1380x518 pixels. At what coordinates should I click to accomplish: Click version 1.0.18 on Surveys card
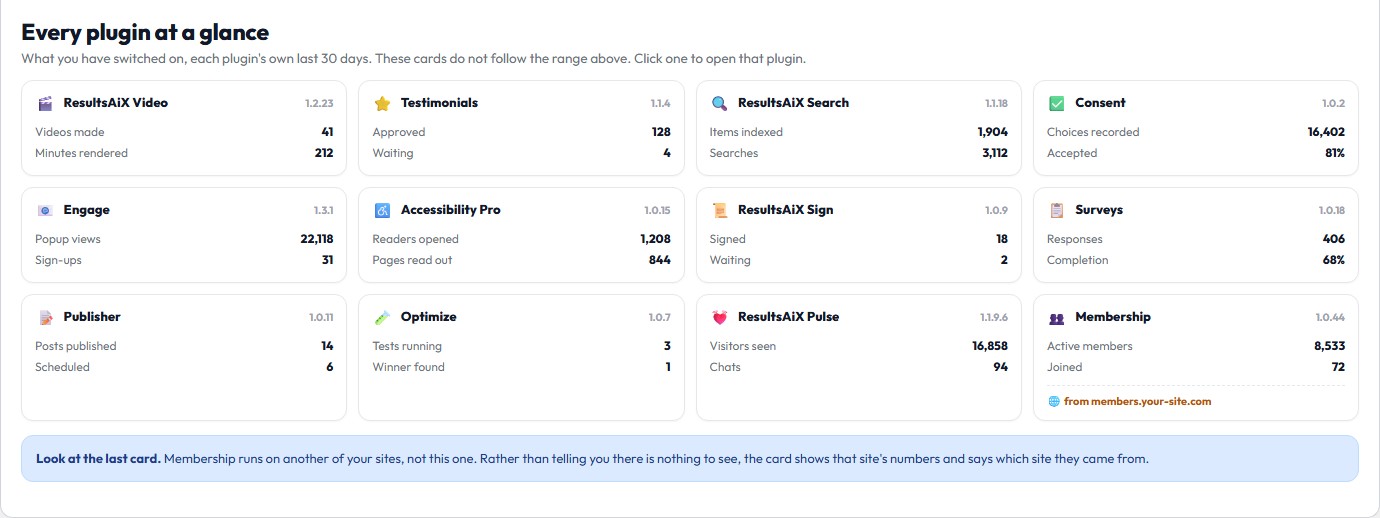pyautogui.click(x=1331, y=210)
